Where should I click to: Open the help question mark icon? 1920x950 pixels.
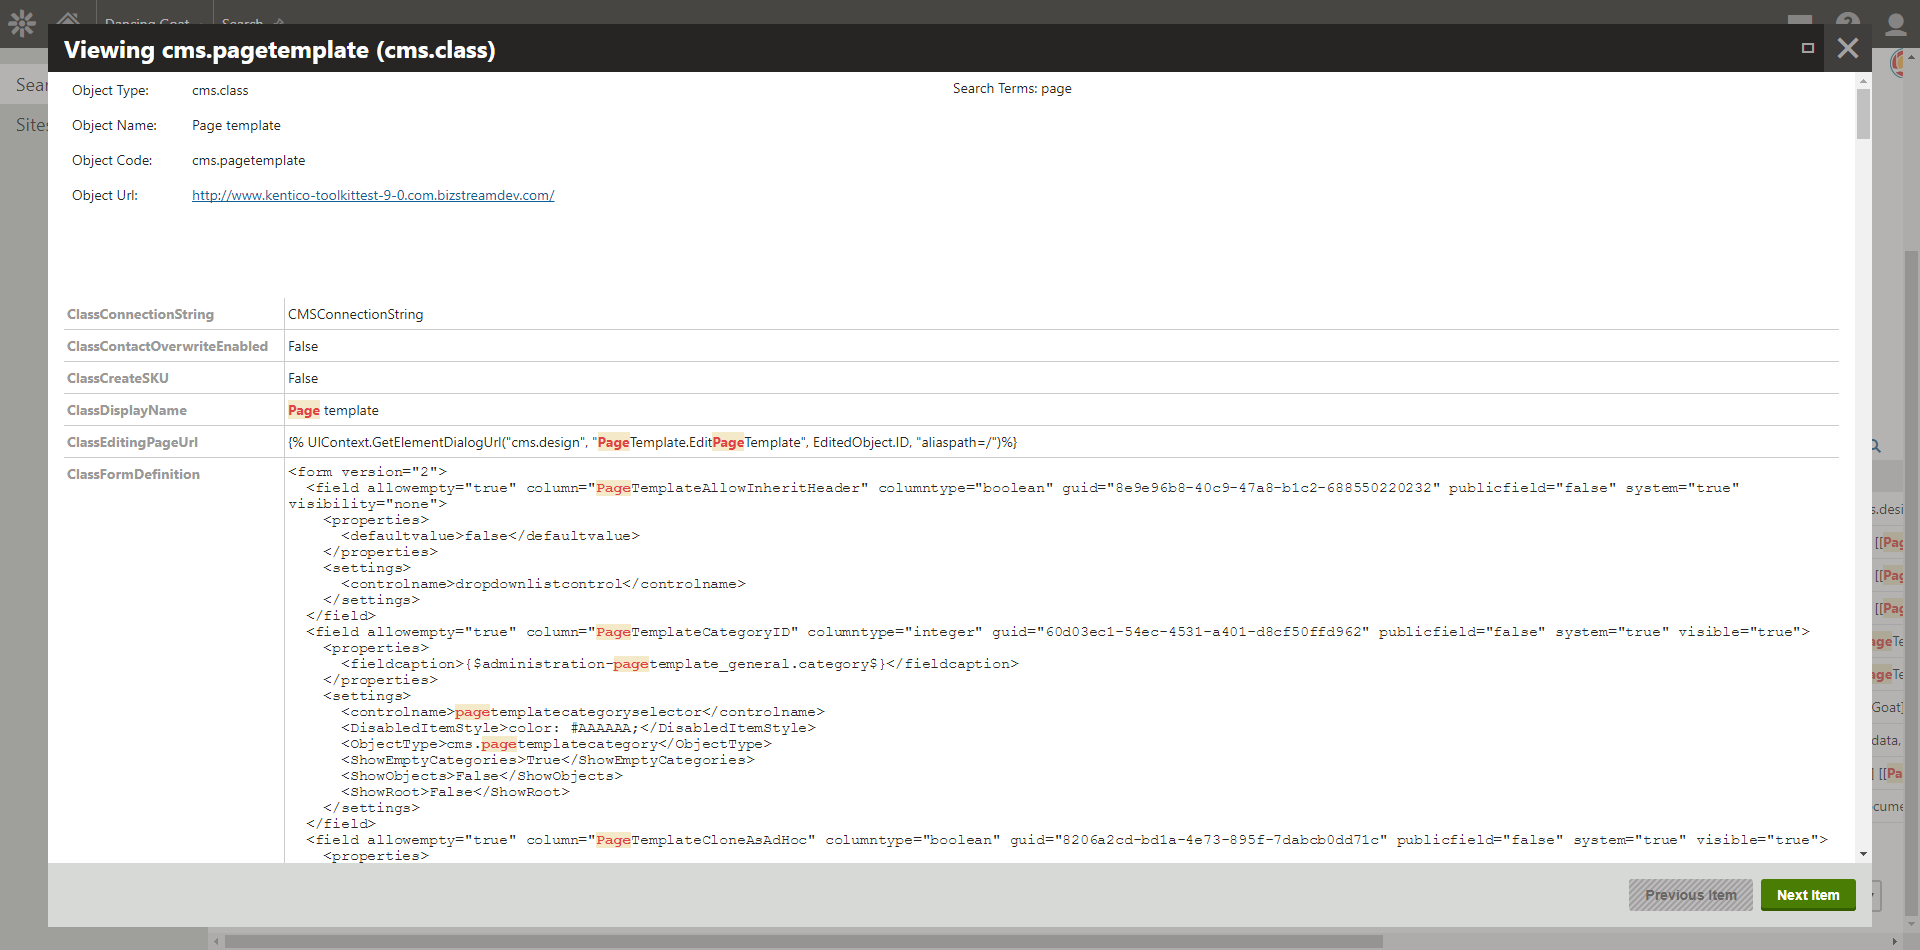[x=1848, y=22]
